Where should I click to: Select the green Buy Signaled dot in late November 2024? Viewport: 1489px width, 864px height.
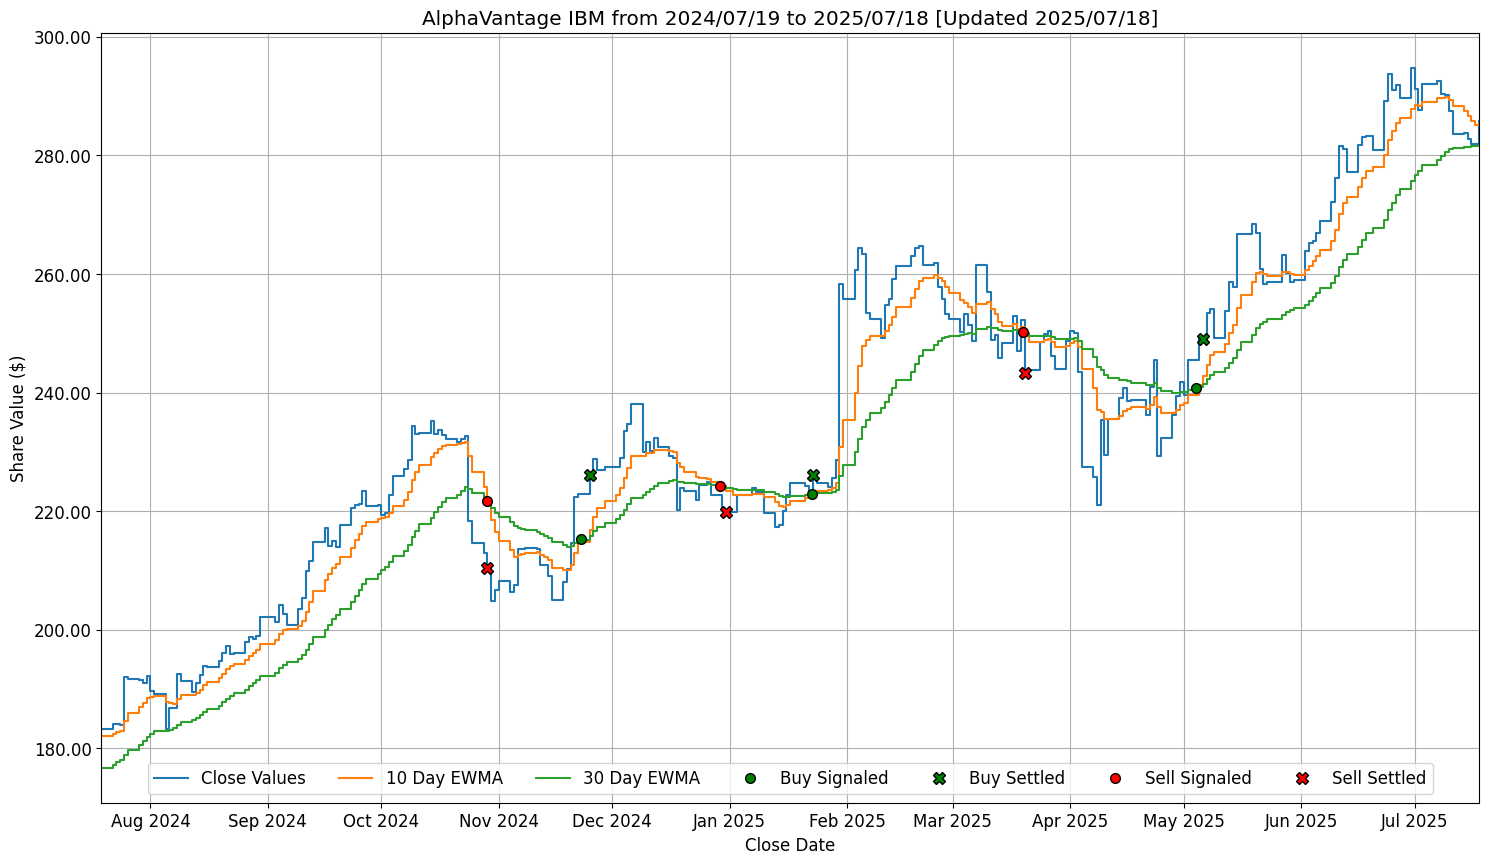pyautogui.click(x=581, y=539)
